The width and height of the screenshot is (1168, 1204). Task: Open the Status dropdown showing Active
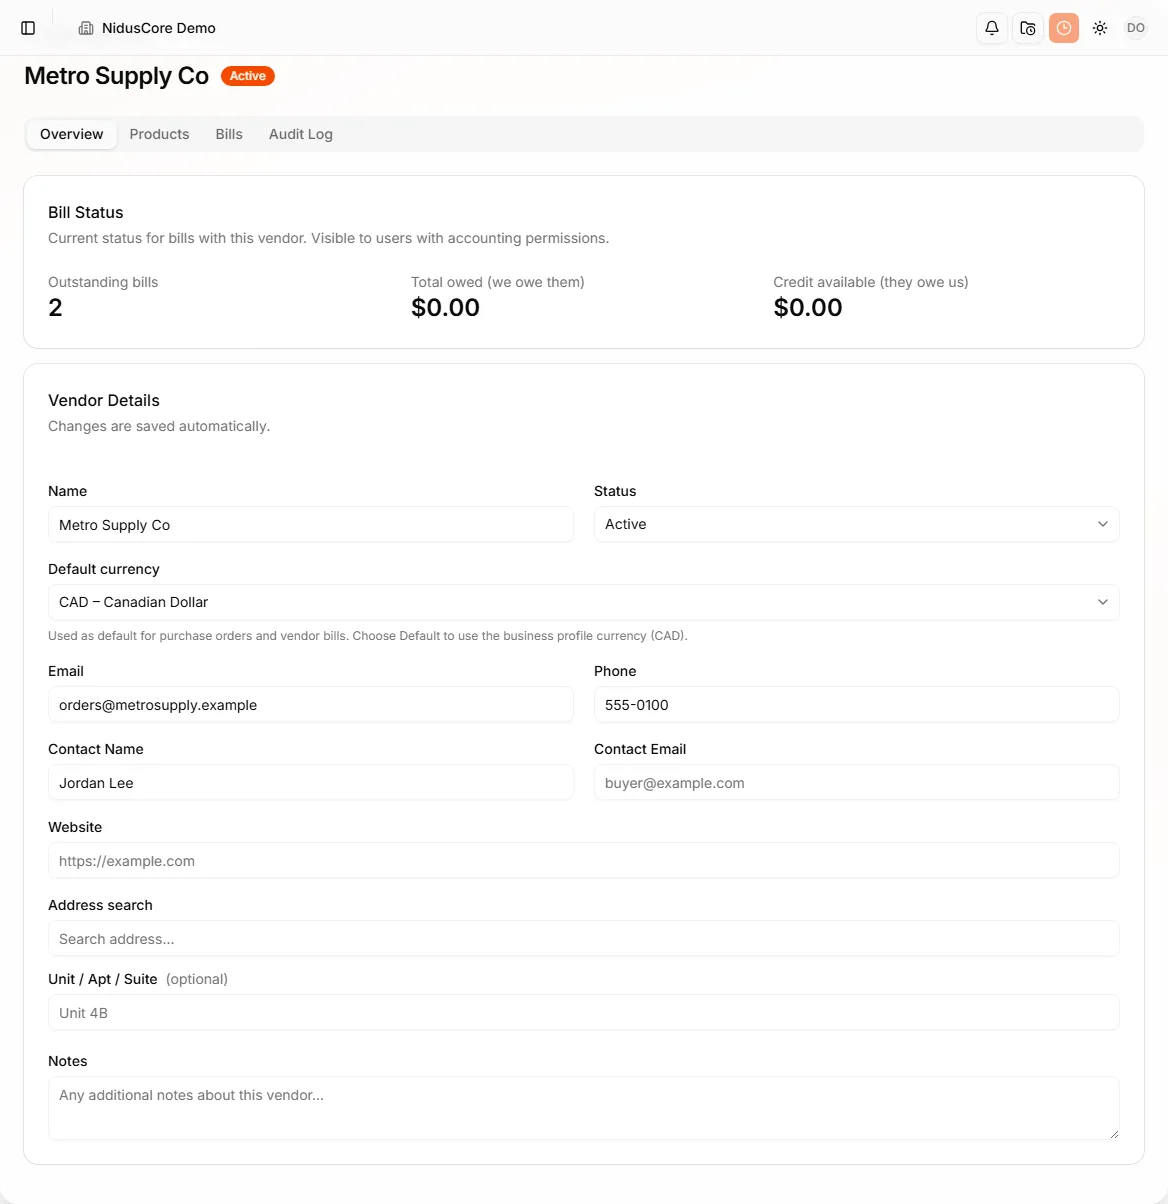(x=857, y=524)
